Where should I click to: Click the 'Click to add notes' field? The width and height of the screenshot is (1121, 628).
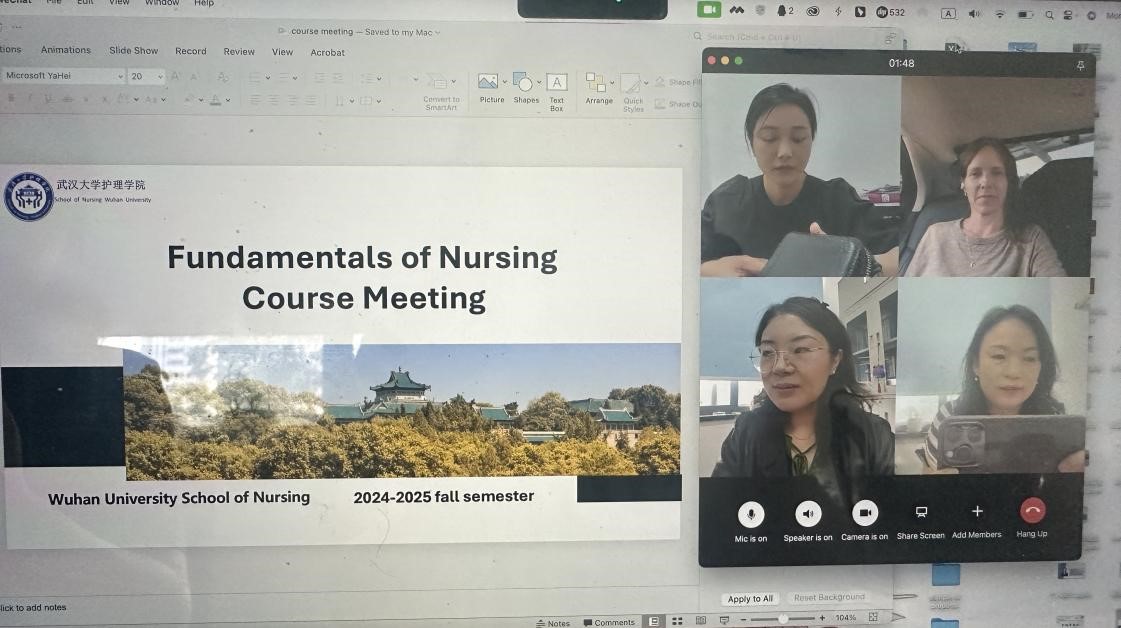coord(33,608)
